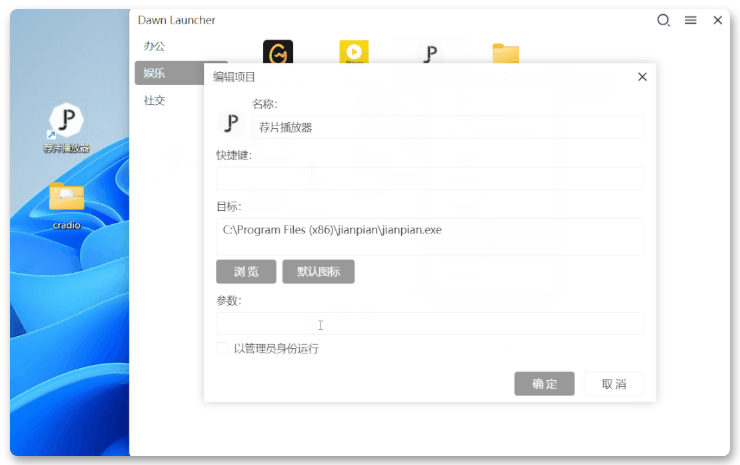Open the hamburger menu in Dawn Launcher
740x465 pixels.
(x=690, y=20)
